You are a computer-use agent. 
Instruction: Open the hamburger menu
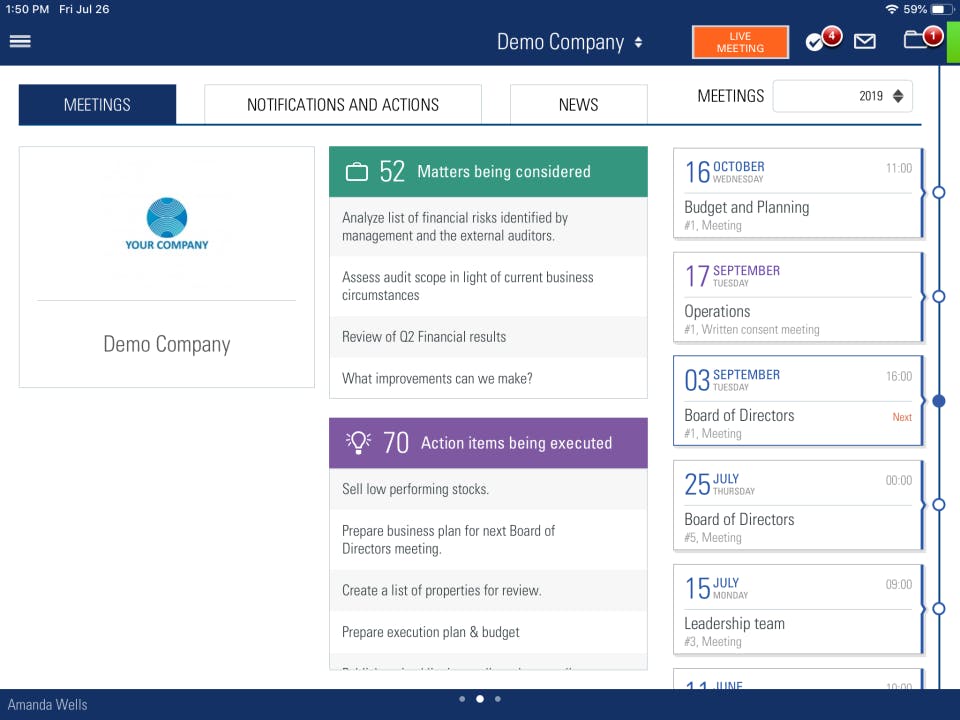[x=20, y=41]
